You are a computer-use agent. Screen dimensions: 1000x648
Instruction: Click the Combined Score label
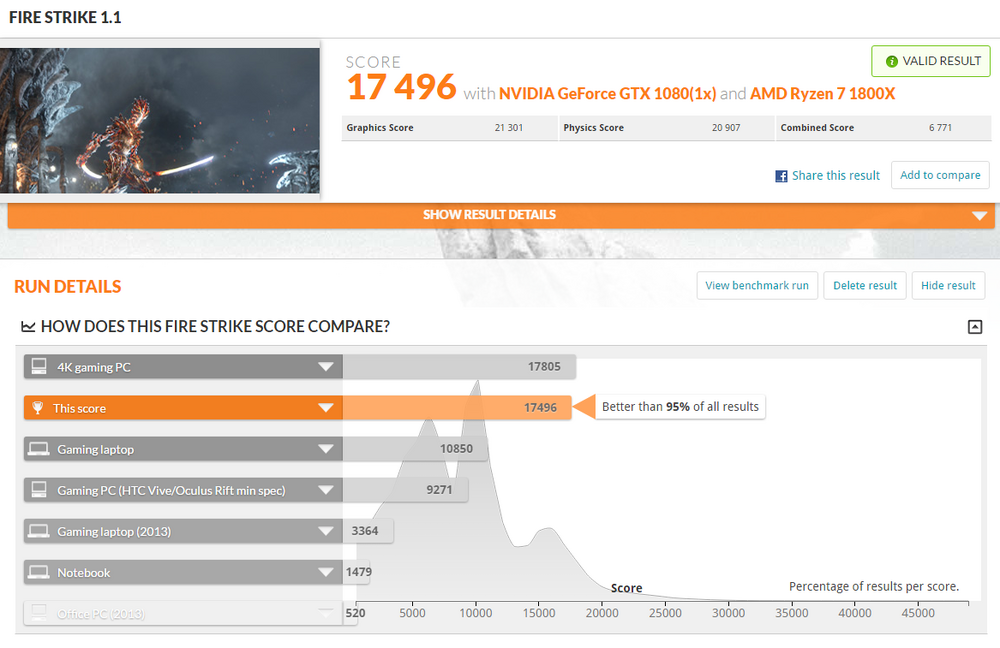point(817,128)
